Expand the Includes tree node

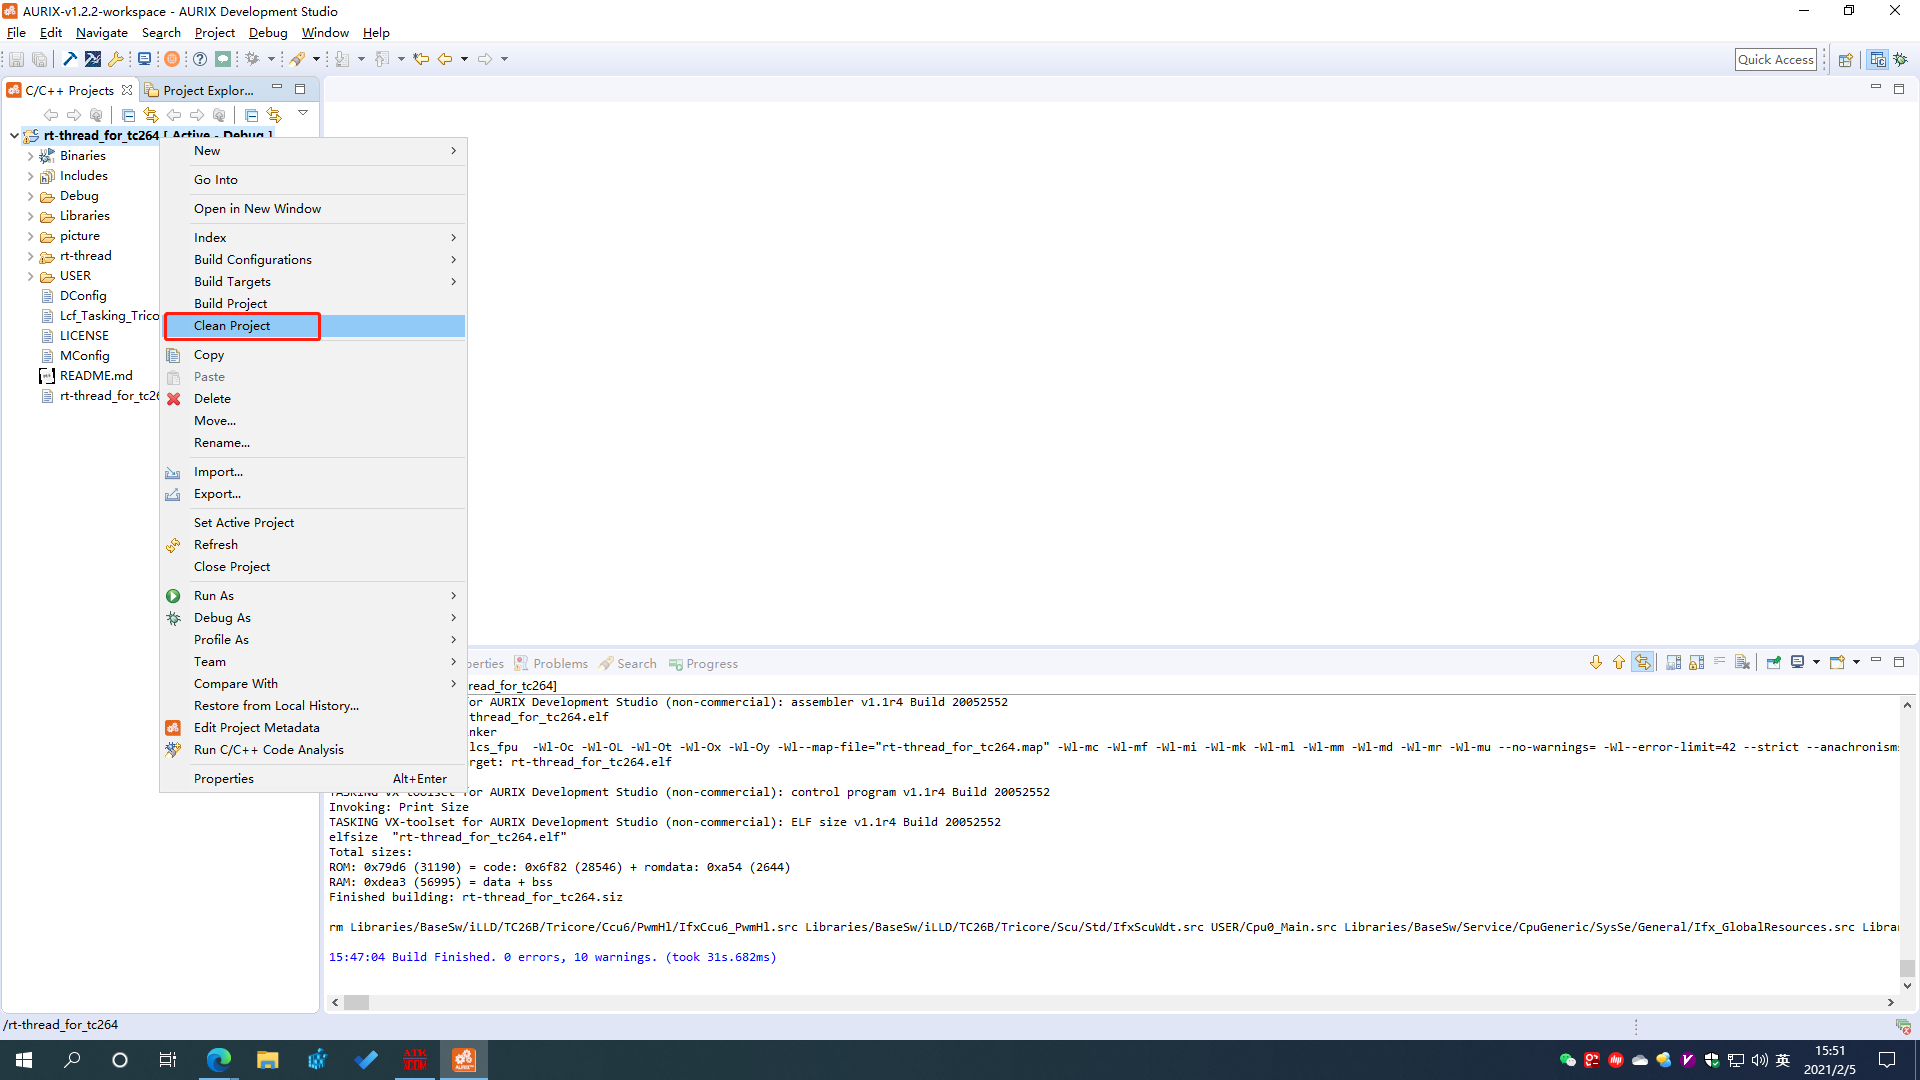(x=30, y=176)
